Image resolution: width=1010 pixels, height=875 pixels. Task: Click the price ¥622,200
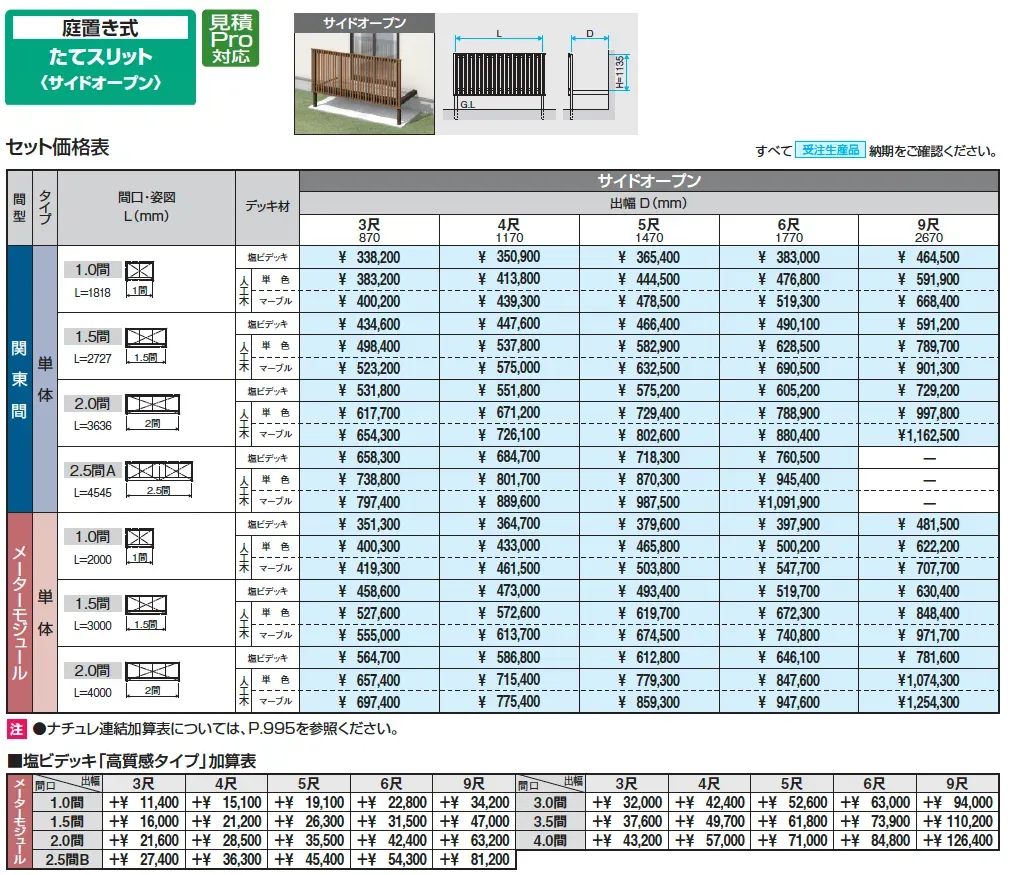click(929, 547)
